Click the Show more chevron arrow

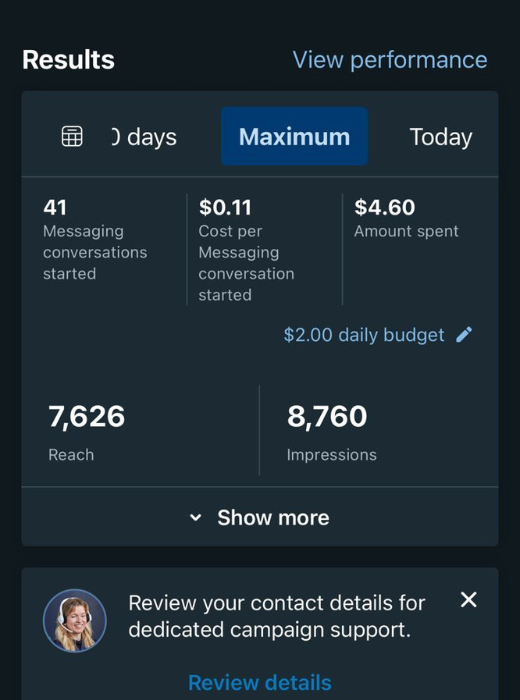pyautogui.click(x=196, y=517)
